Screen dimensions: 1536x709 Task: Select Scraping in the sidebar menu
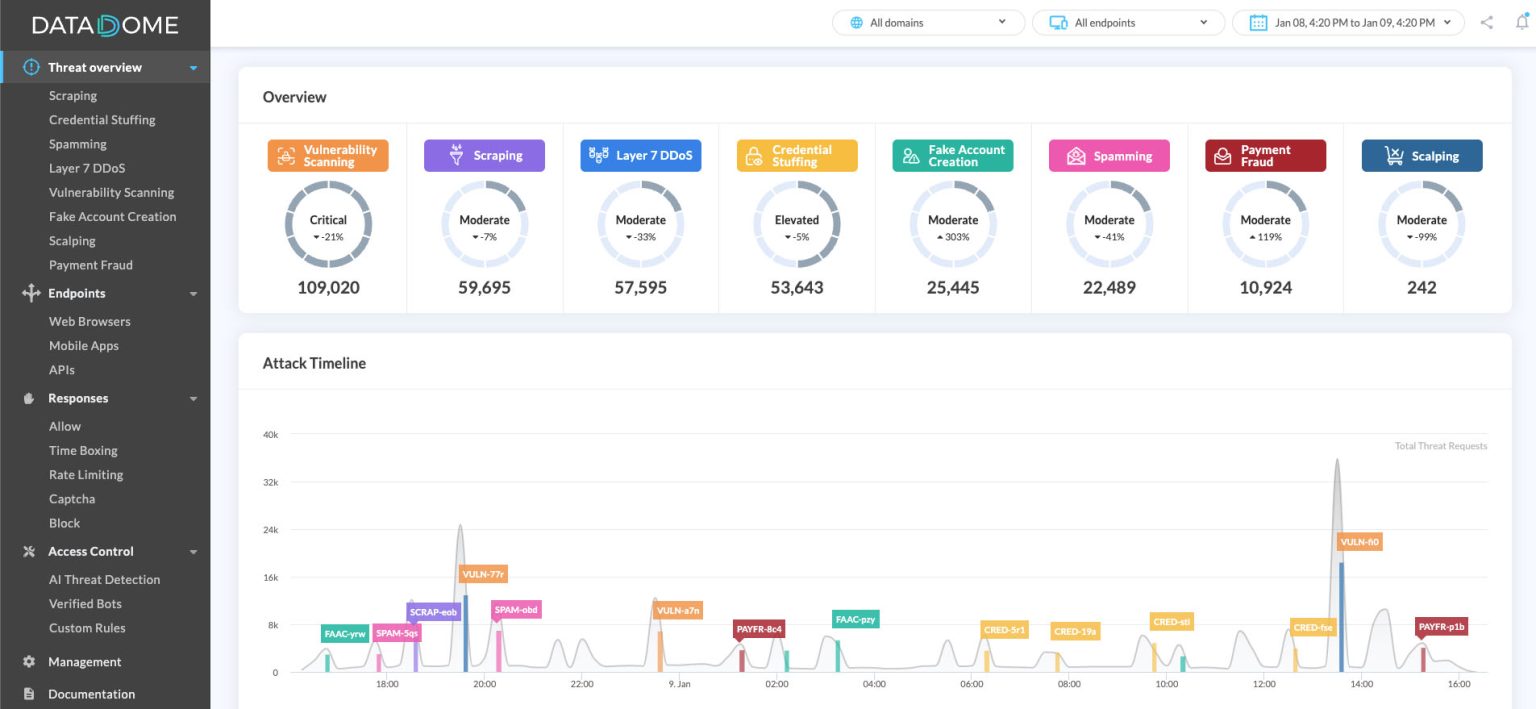pos(72,95)
